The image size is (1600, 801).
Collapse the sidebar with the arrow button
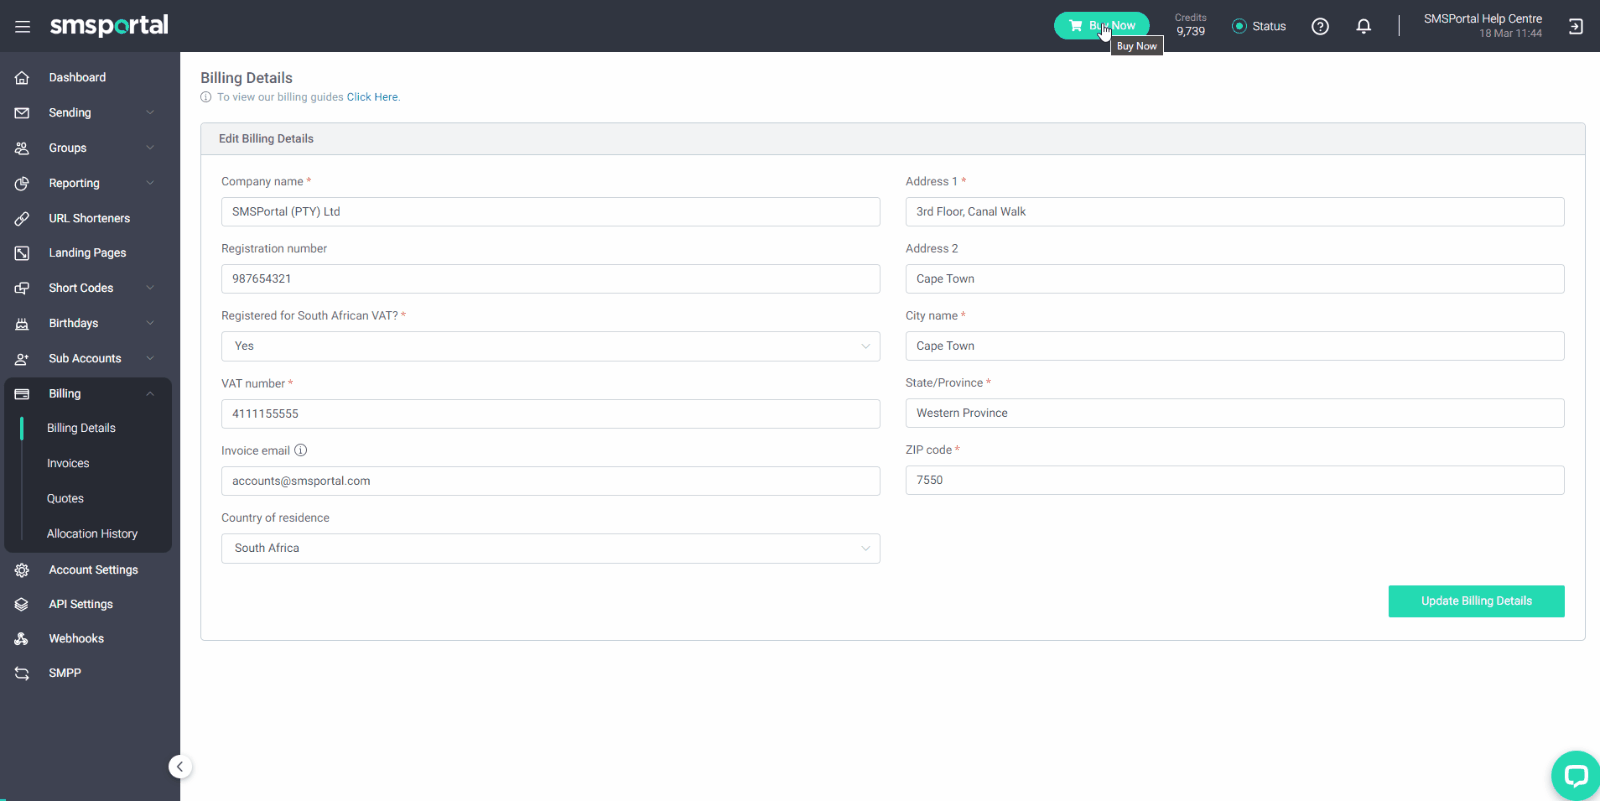[180, 767]
